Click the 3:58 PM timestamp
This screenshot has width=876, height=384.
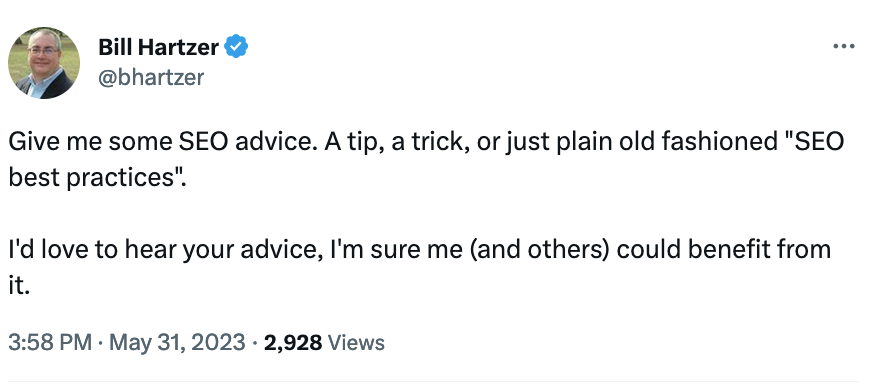[x=50, y=342]
